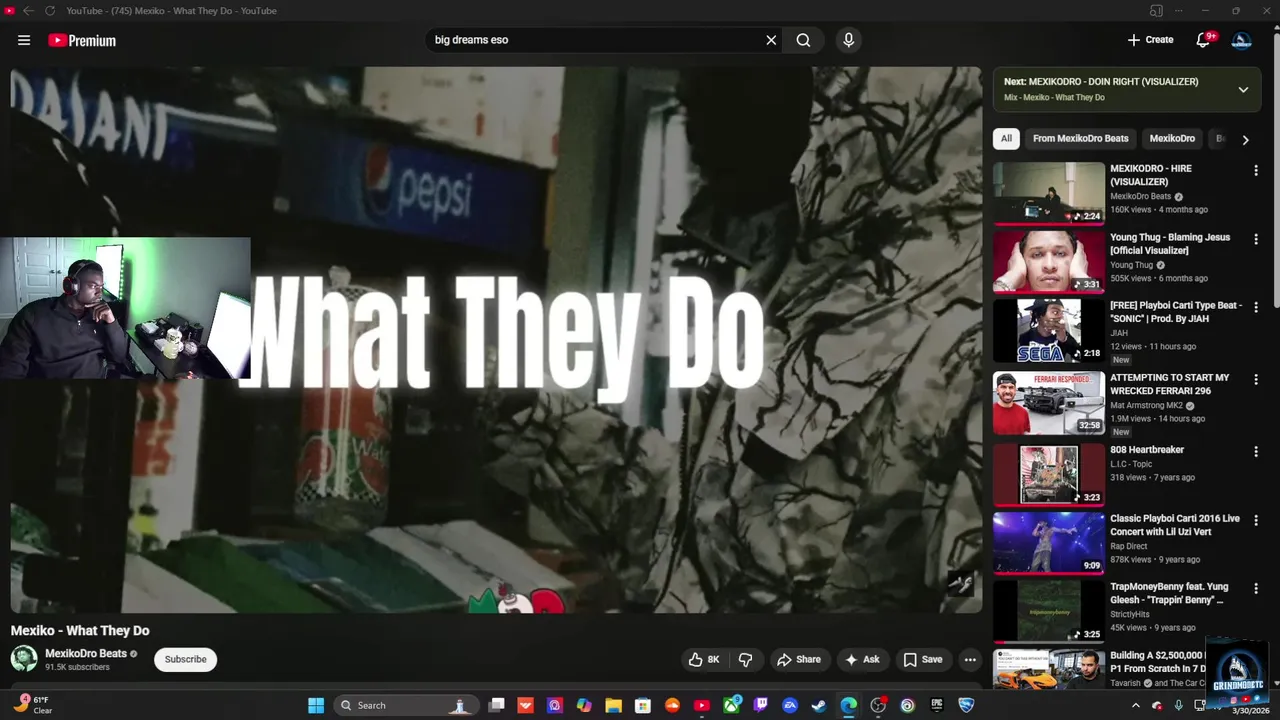Open Microsoft Store from the taskbar

pos(643,705)
